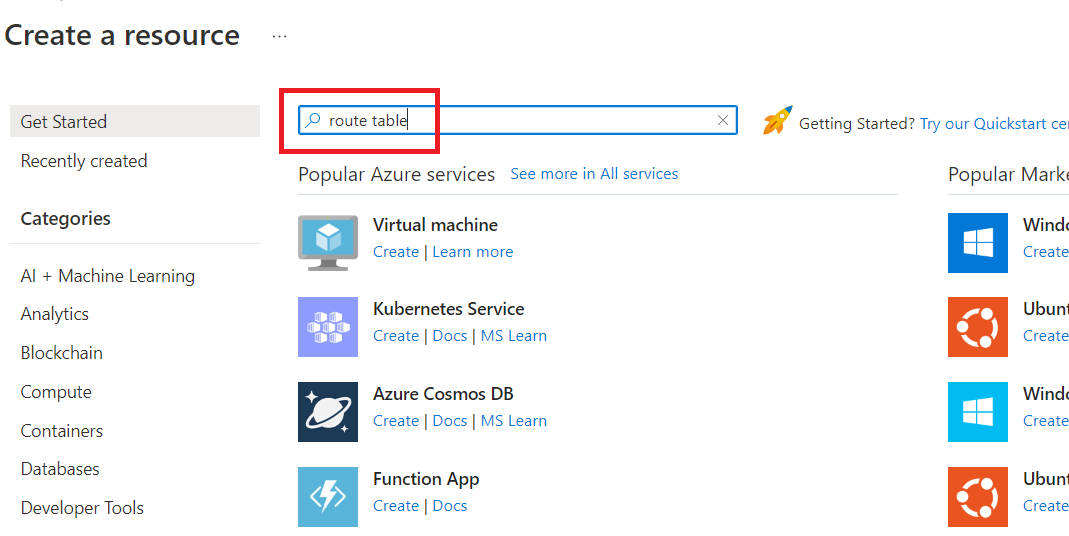Clear the search box with the X icon
Screen dimensions: 1069x536
coord(723,120)
